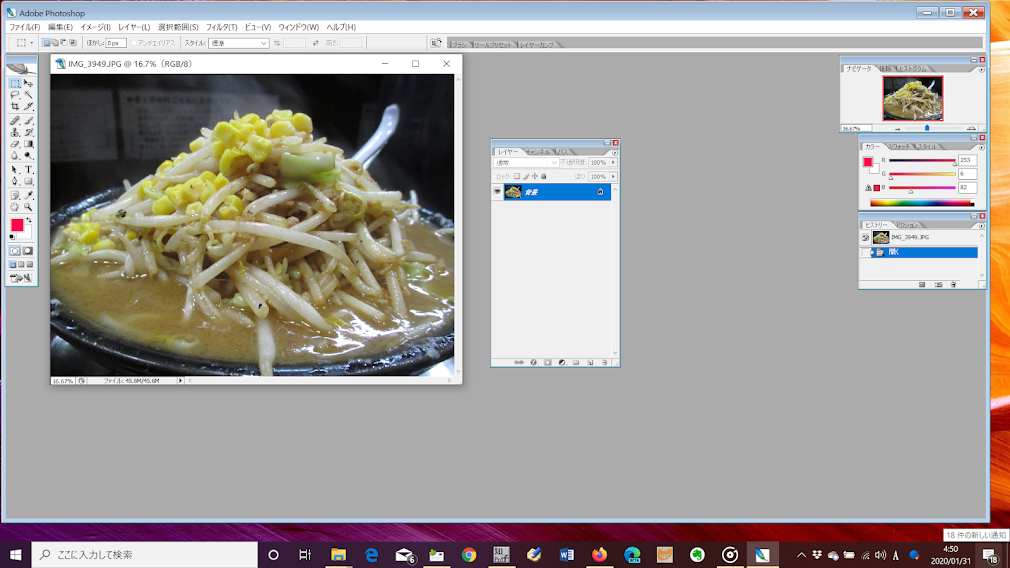The width and height of the screenshot is (1010, 568).
Task: Toggle Quick Mask mode in toolbox
Action: [28, 251]
